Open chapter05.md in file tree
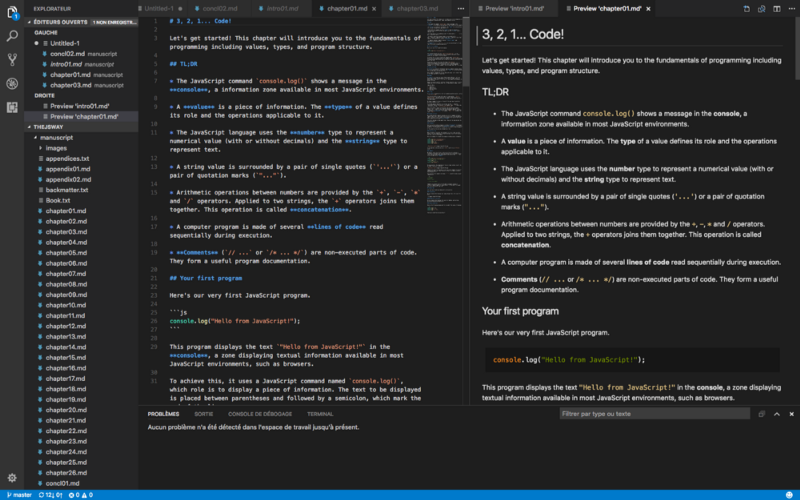The height and width of the screenshot is (500, 800). tap(81, 253)
